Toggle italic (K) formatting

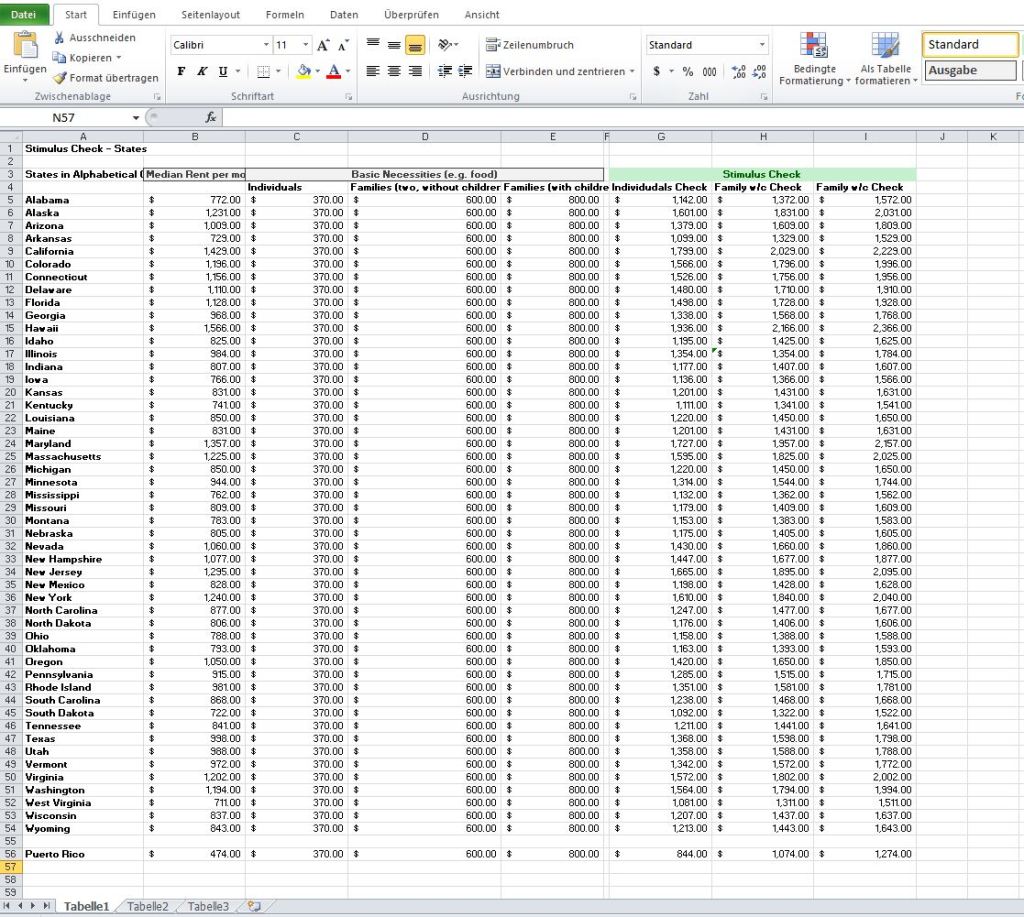202,71
